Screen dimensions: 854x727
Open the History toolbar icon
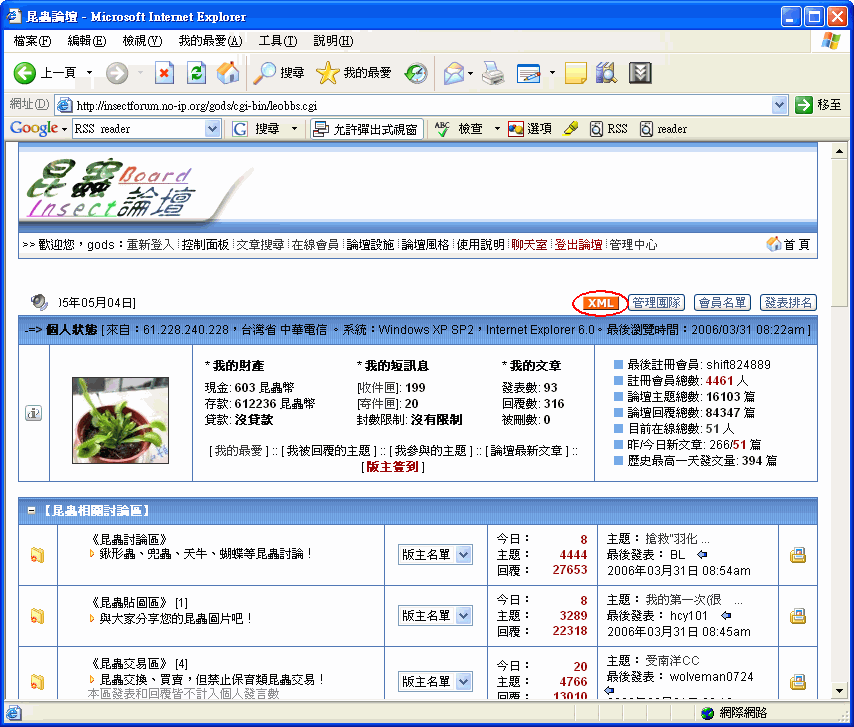(x=416, y=72)
